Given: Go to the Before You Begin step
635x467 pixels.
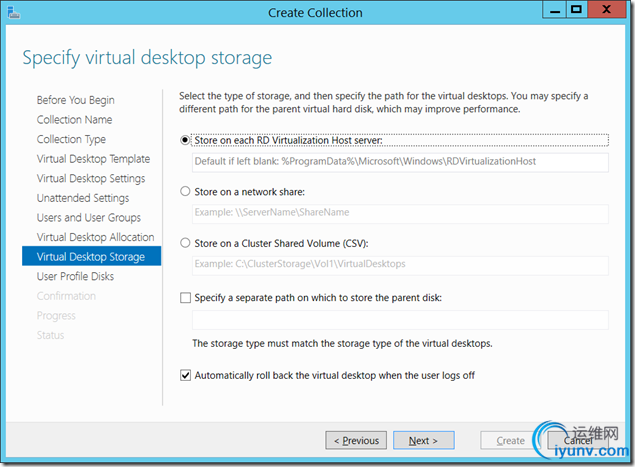Looking at the screenshot, I should (x=76, y=100).
